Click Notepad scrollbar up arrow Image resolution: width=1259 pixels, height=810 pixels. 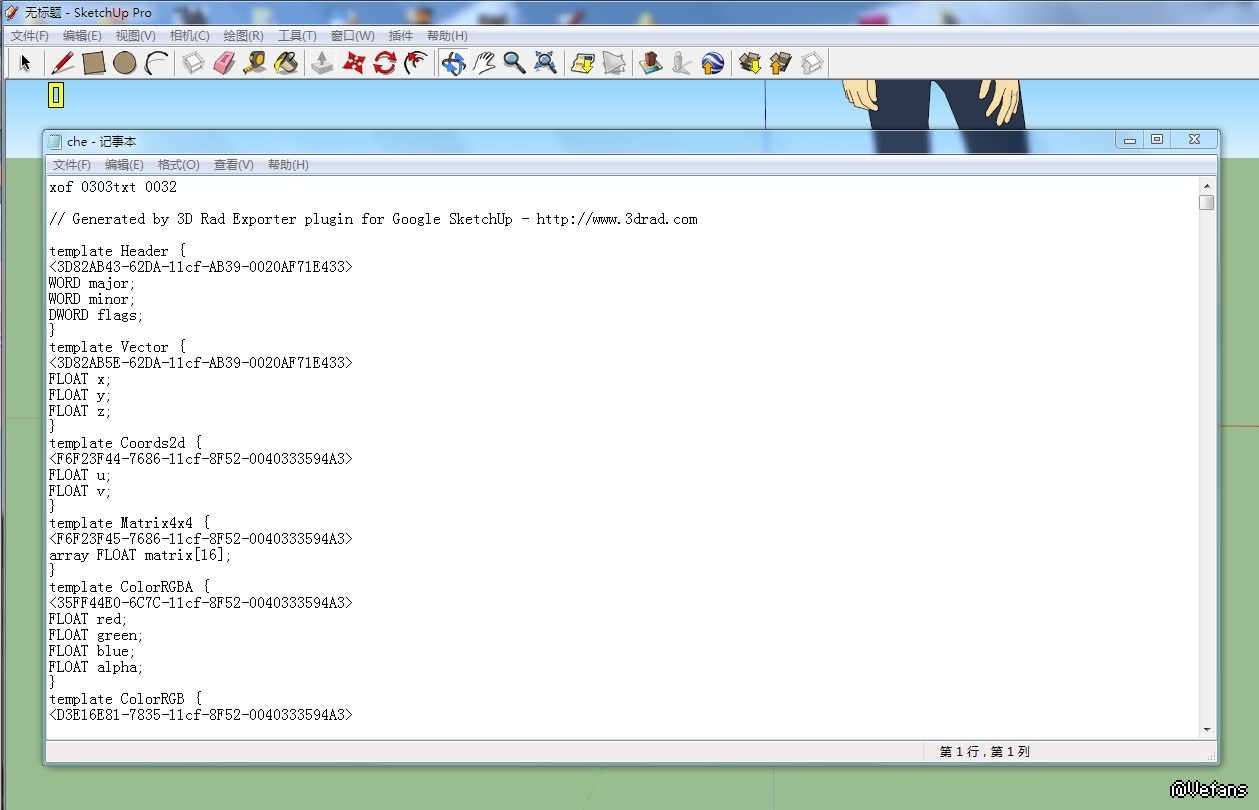1207,186
